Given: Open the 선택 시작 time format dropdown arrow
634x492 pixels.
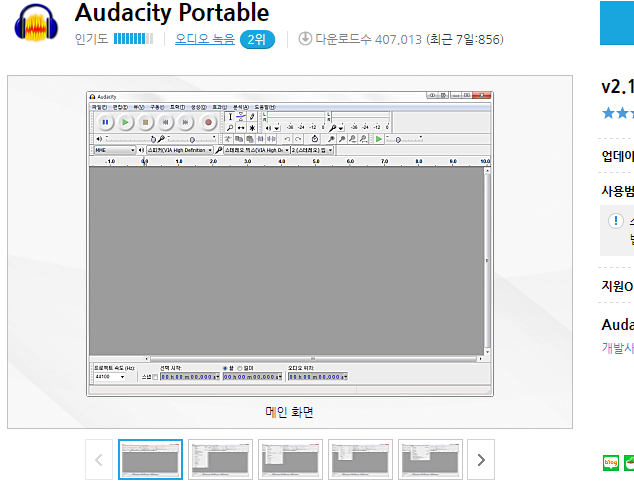Looking at the screenshot, I should click(217, 377).
